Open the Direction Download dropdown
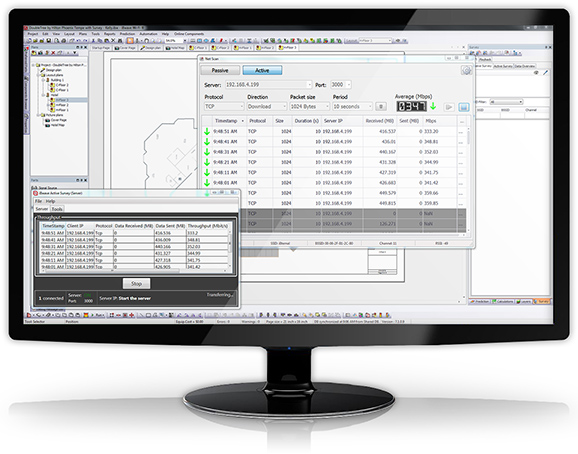Viewport: 578px width, 454px height. coord(267,106)
